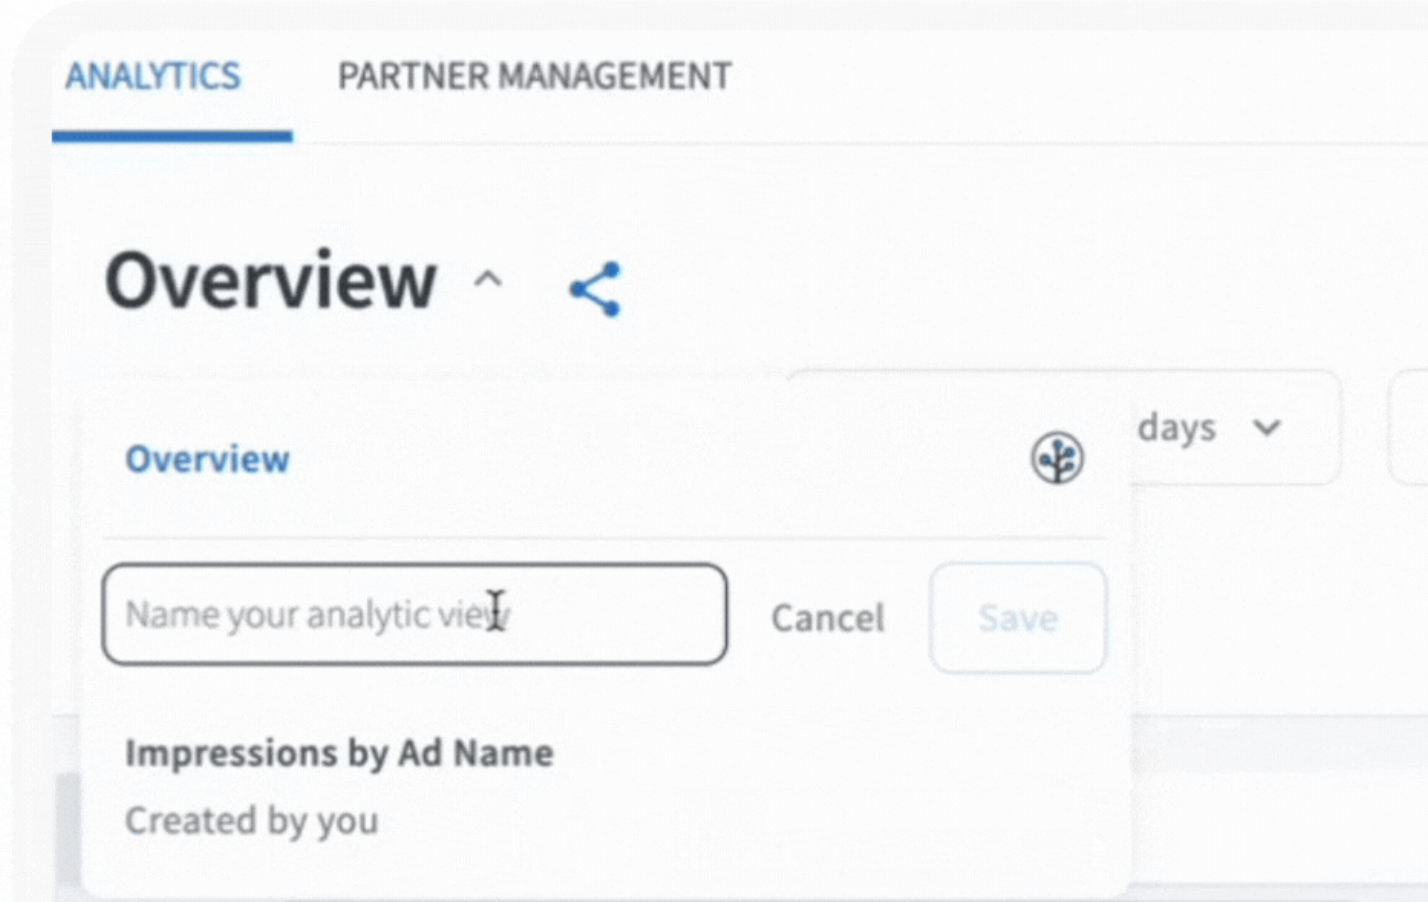Collapse the Overview view selector caret
This screenshot has height=902, width=1428.
tap(487, 279)
